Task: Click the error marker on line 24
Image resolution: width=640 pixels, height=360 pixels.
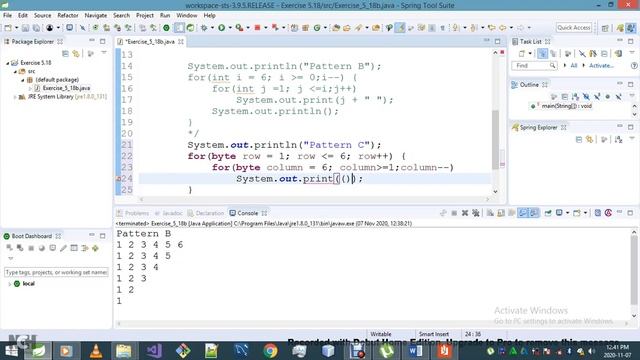Action: click(118, 179)
